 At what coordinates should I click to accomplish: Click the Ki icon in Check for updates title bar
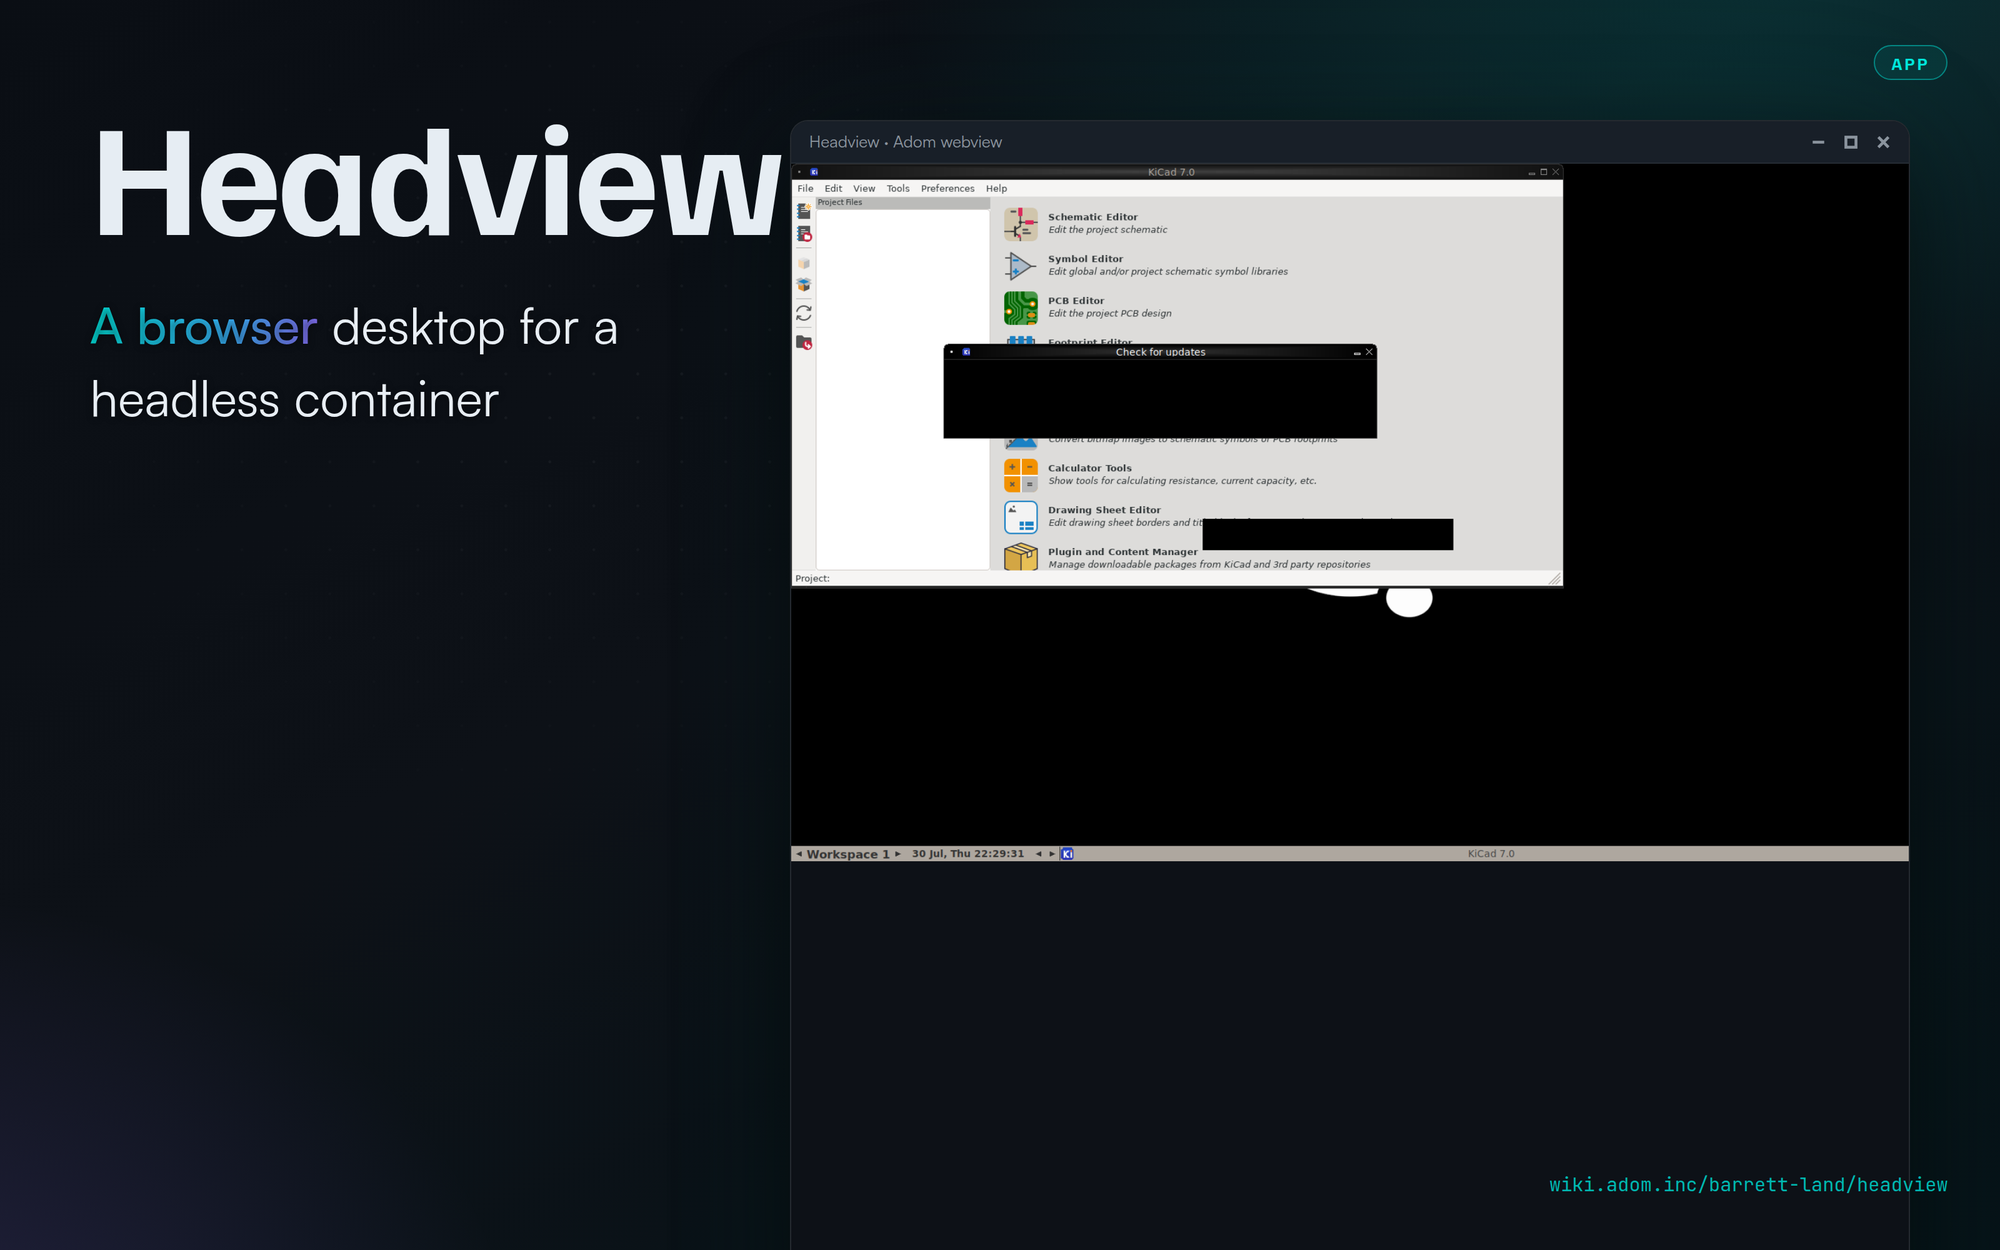(966, 352)
